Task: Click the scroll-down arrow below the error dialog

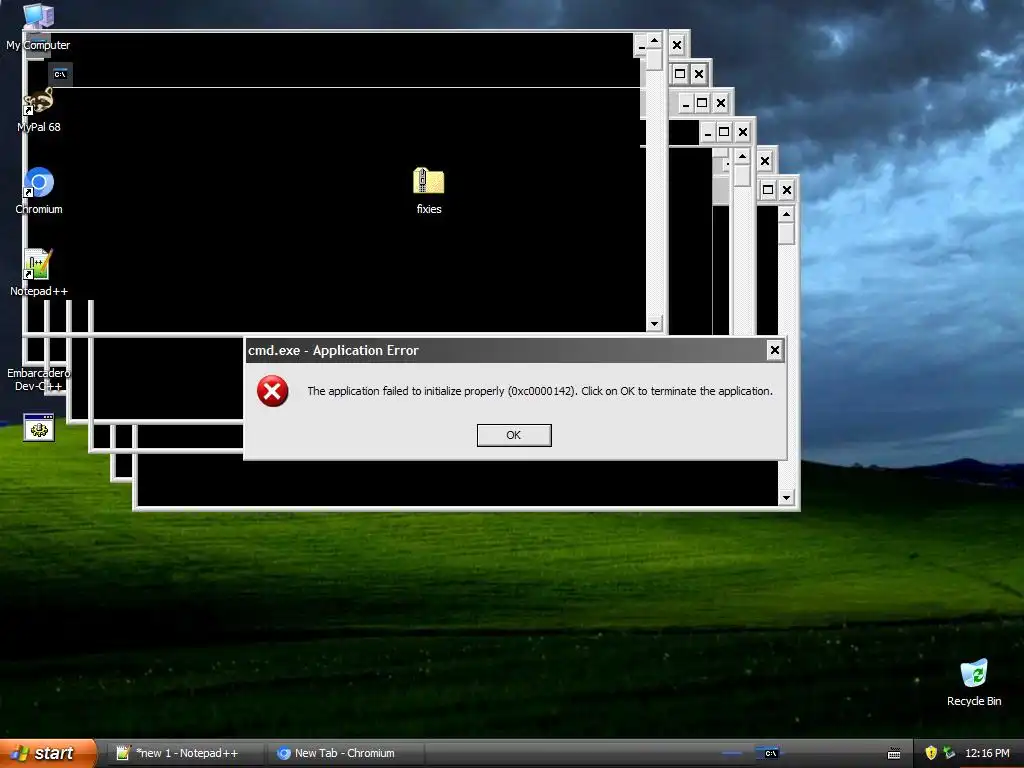Action: (x=786, y=498)
